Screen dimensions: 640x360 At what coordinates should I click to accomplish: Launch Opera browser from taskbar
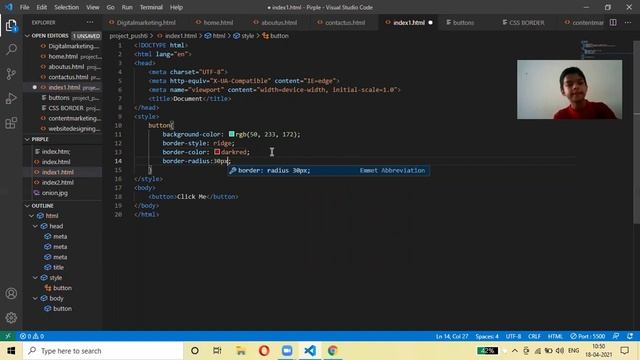point(264,351)
